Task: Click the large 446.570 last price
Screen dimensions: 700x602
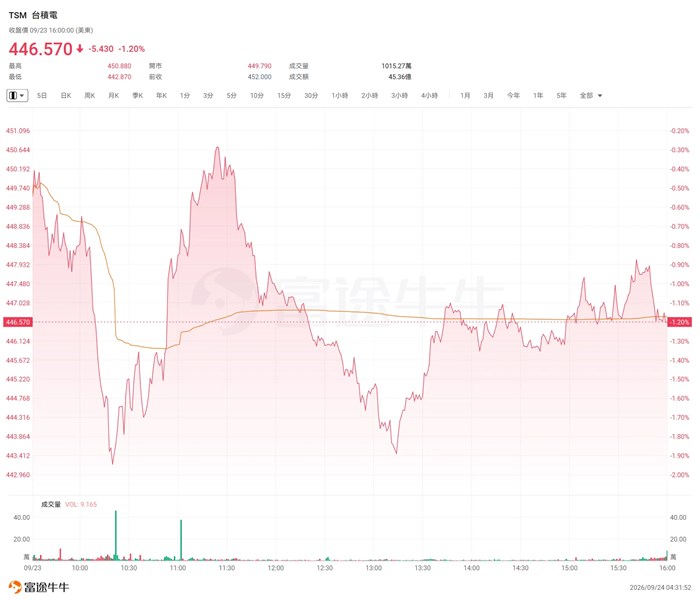Action: pyautogui.click(x=41, y=49)
